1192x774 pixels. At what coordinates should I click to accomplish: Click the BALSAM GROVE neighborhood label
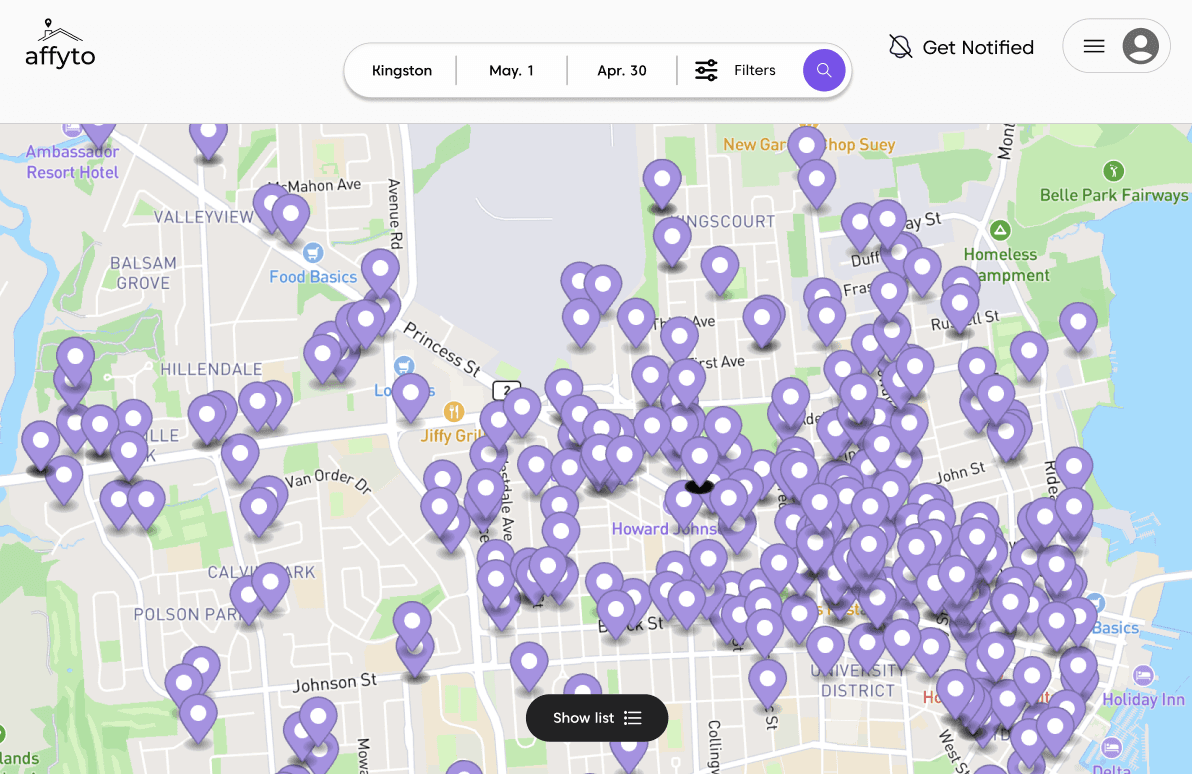pyautogui.click(x=143, y=273)
